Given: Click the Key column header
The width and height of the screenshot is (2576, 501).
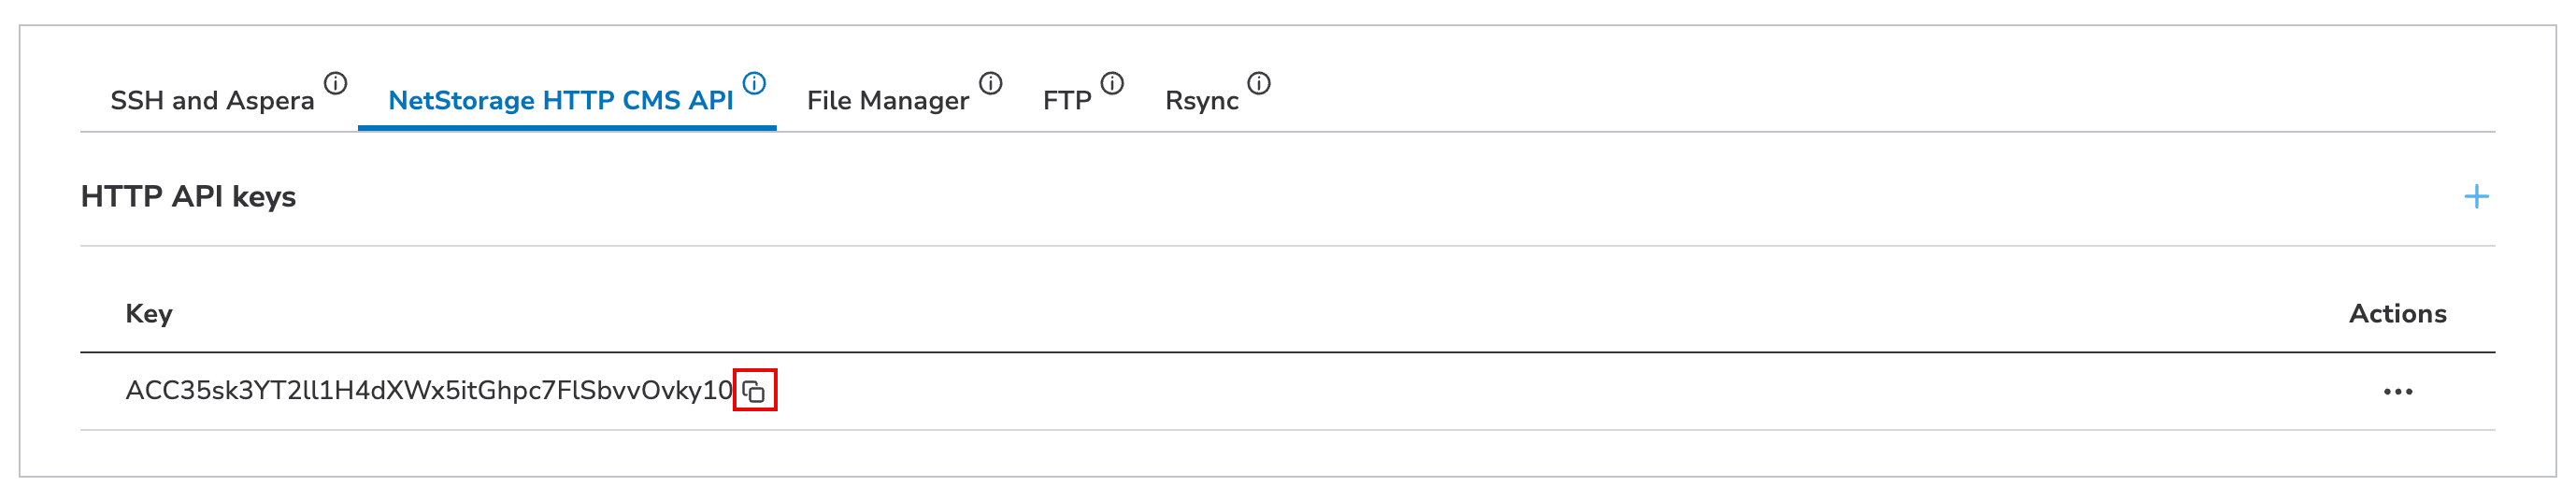Looking at the screenshot, I should 149,314.
